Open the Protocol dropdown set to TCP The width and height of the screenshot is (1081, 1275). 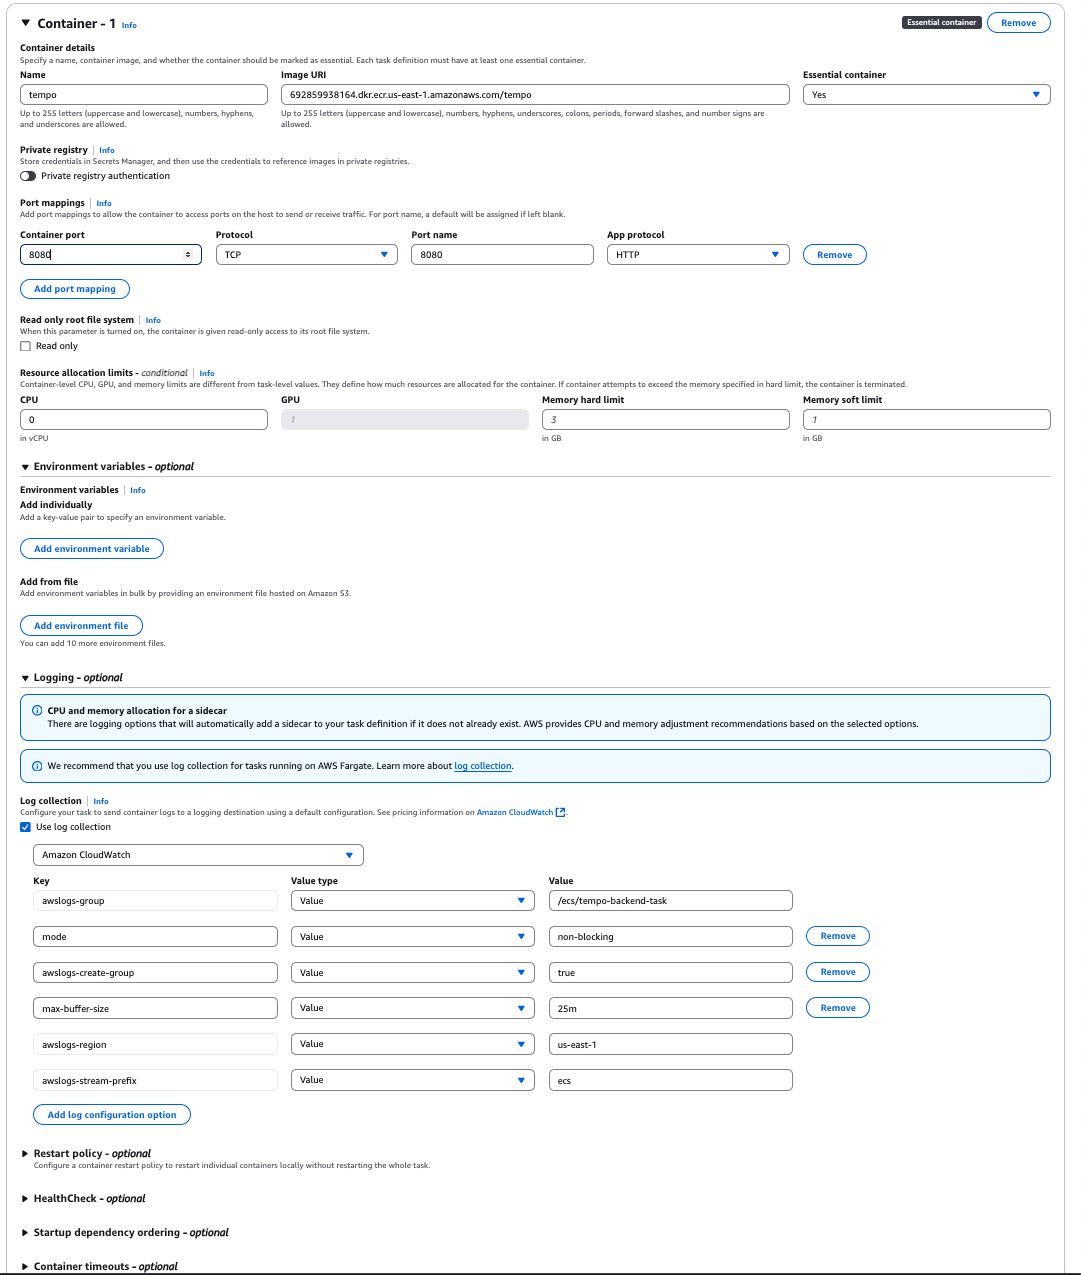click(x=307, y=255)
